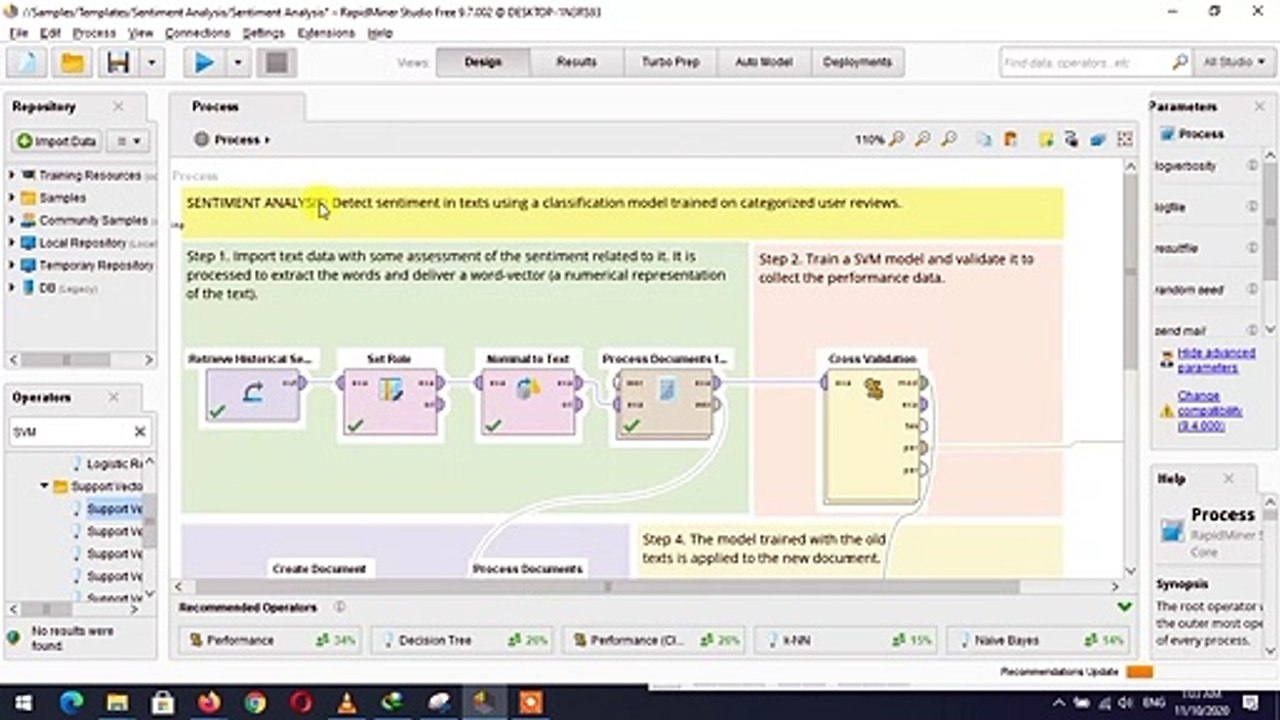This screenshot has height=720, width=1280.
Task: Click the Recommended Operators info icon
Action: pos(340,607)
